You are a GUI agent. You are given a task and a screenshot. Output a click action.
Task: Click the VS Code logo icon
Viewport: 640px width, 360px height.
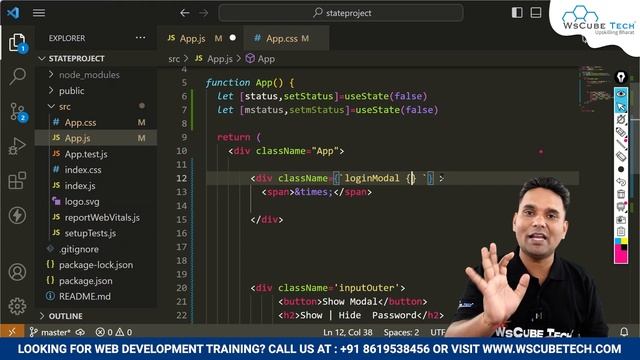tap(13, 13)
